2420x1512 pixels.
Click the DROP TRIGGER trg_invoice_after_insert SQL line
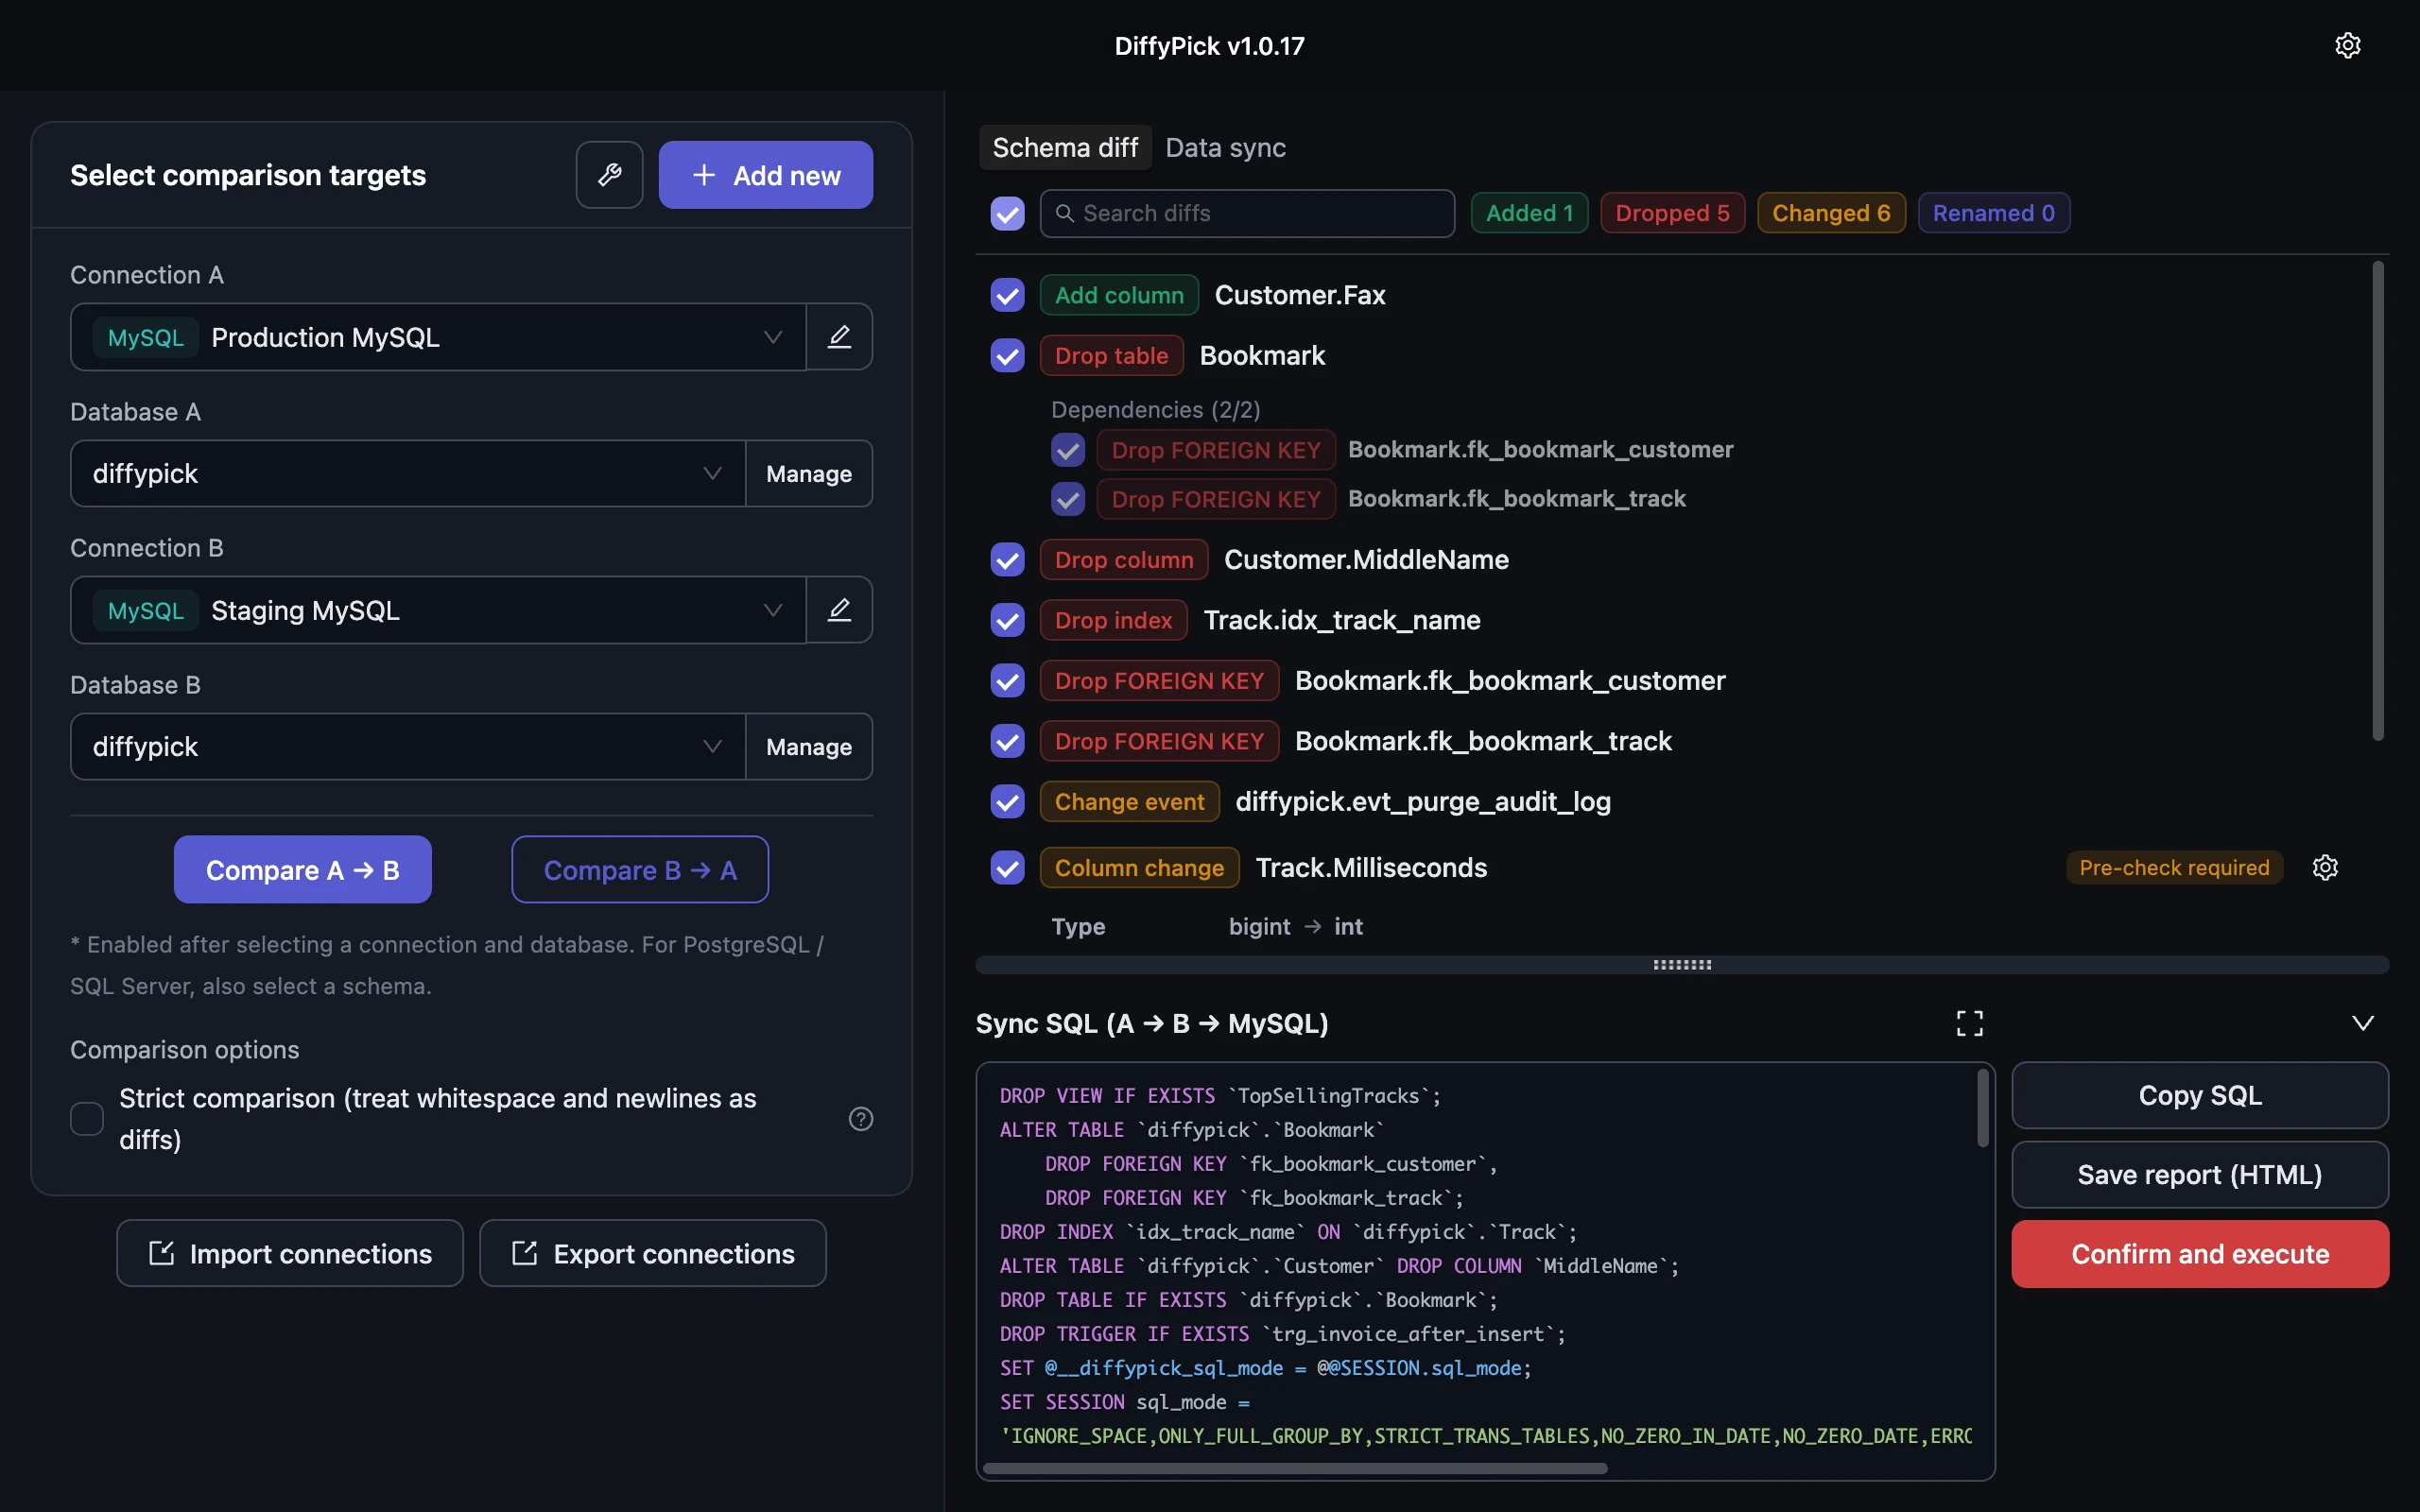(1282, 1334)
